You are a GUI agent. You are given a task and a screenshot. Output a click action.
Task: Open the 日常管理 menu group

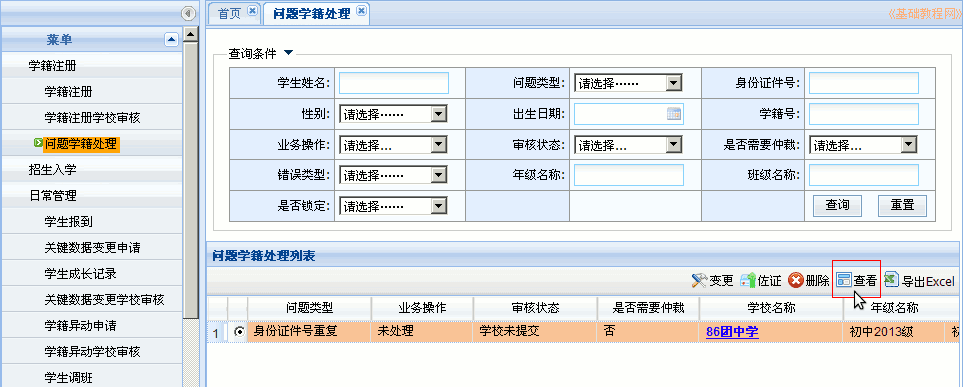(x=92, y=196)
